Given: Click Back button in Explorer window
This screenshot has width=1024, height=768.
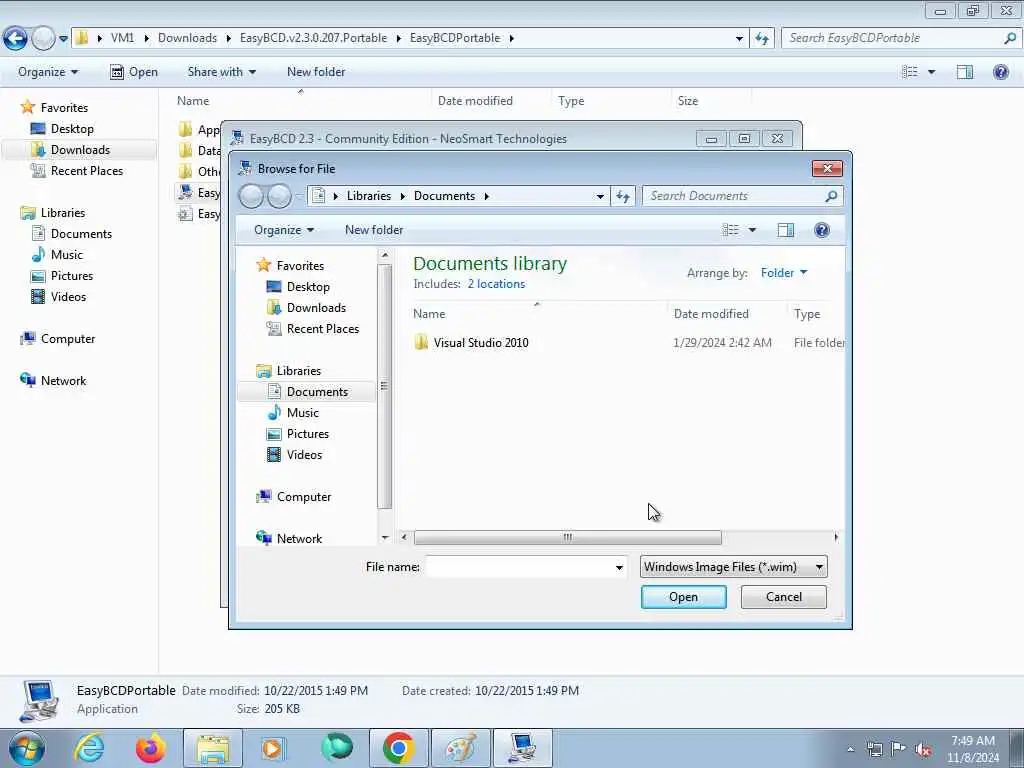Looking at the screenshot, I should (x=16, y=38).
